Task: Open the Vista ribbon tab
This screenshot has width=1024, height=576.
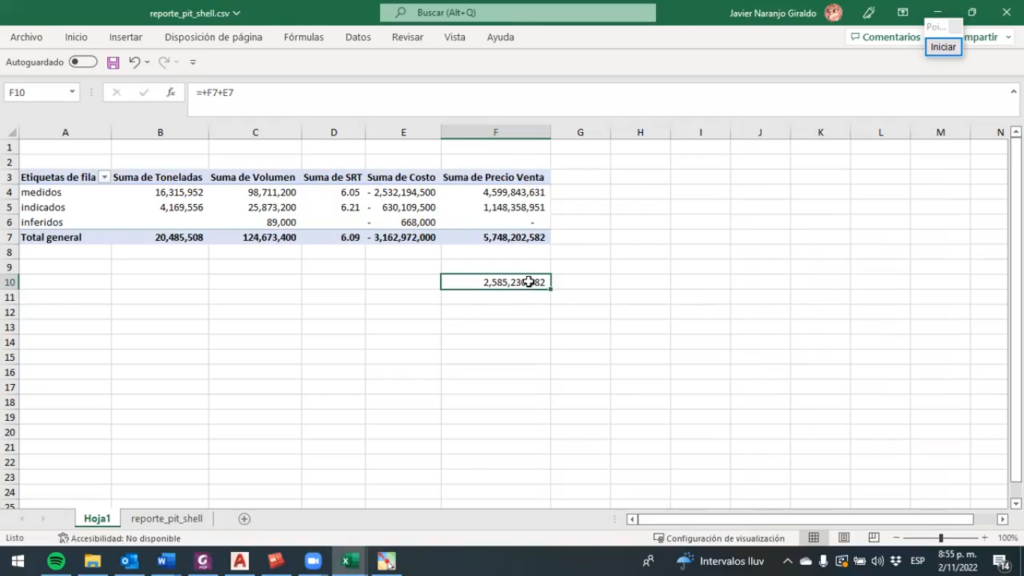Action: [455, 37]
